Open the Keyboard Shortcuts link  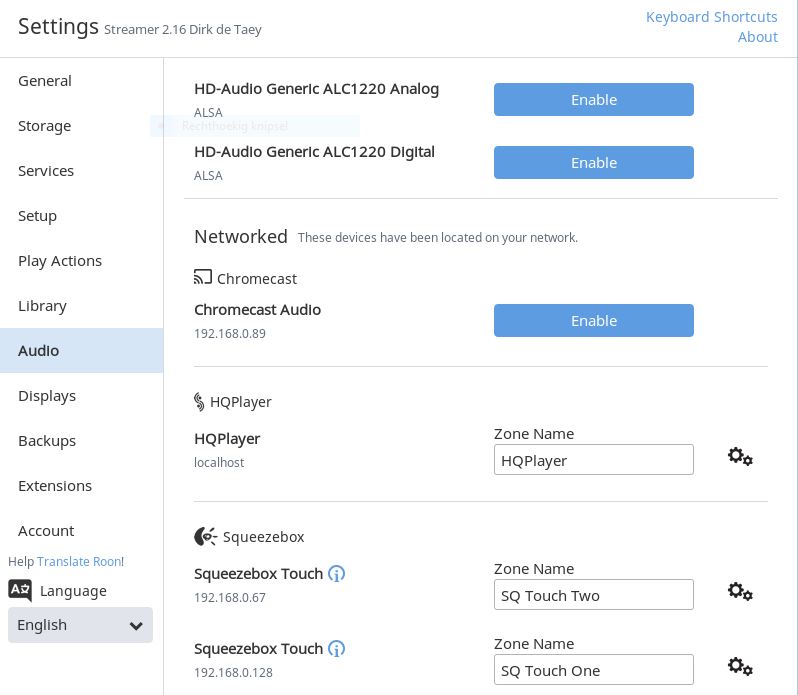click(711, 17)
